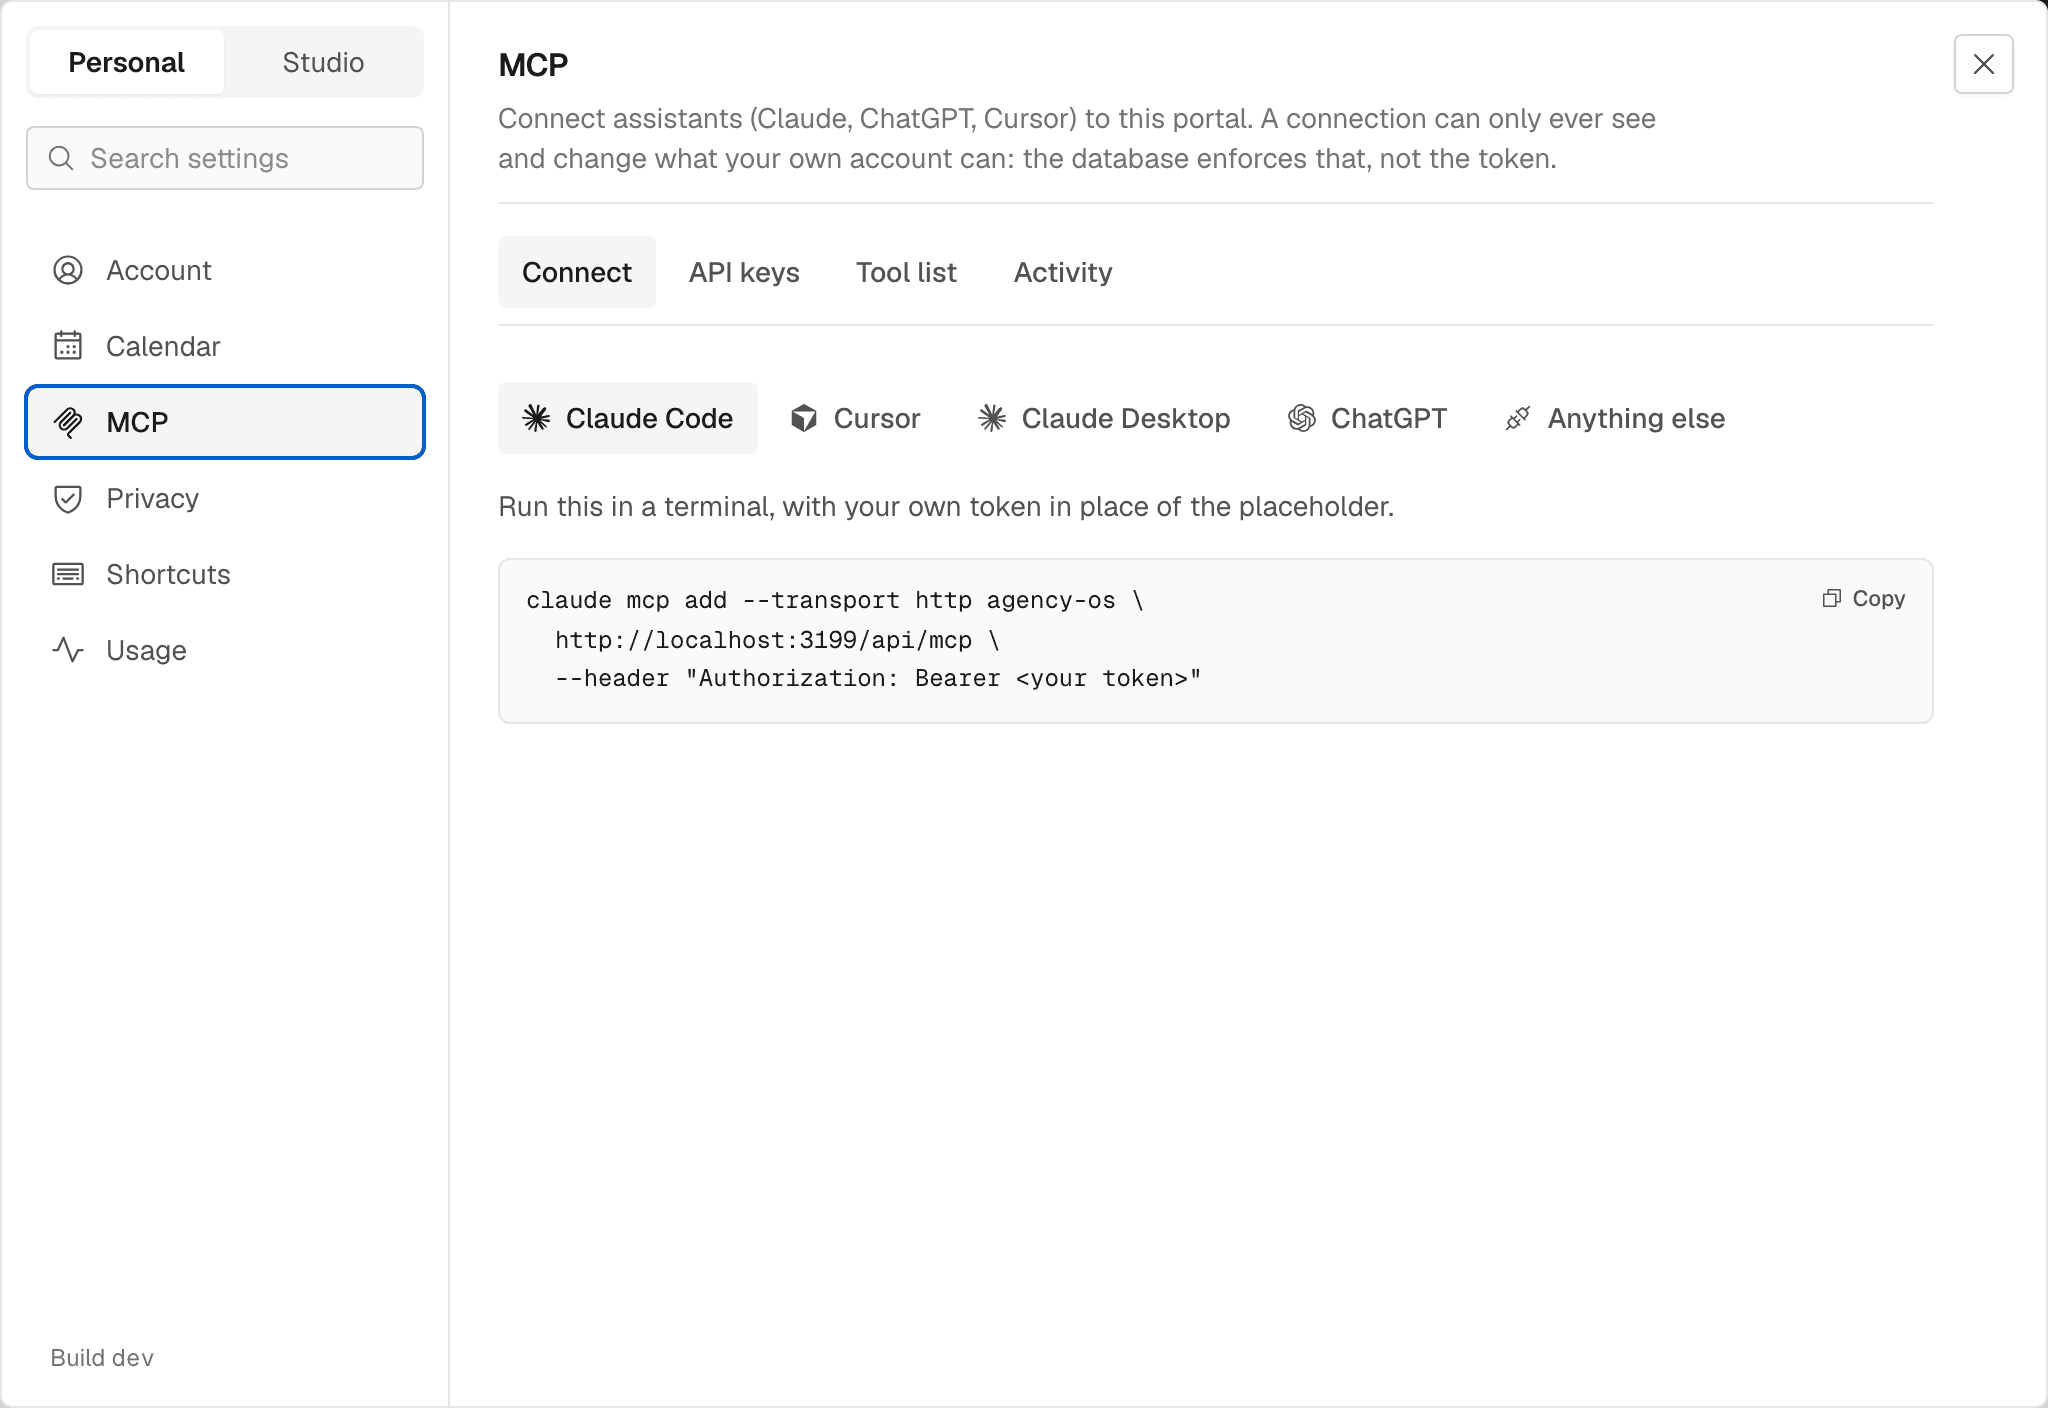The width and height of the screenshot is (2048, 1408).
Task: Choose the Anything else label
Action: [x=1636, y=418]
